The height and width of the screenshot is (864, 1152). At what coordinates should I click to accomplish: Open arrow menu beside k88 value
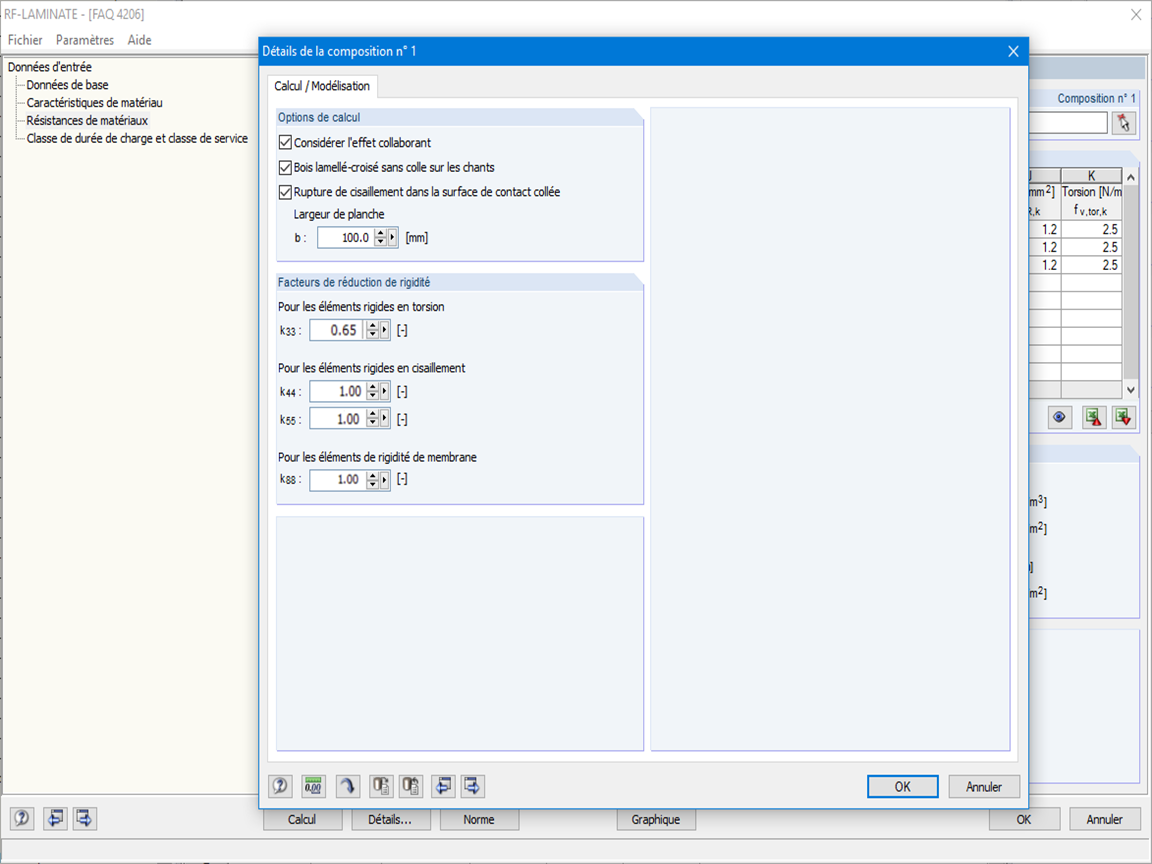tap(385, 480)
